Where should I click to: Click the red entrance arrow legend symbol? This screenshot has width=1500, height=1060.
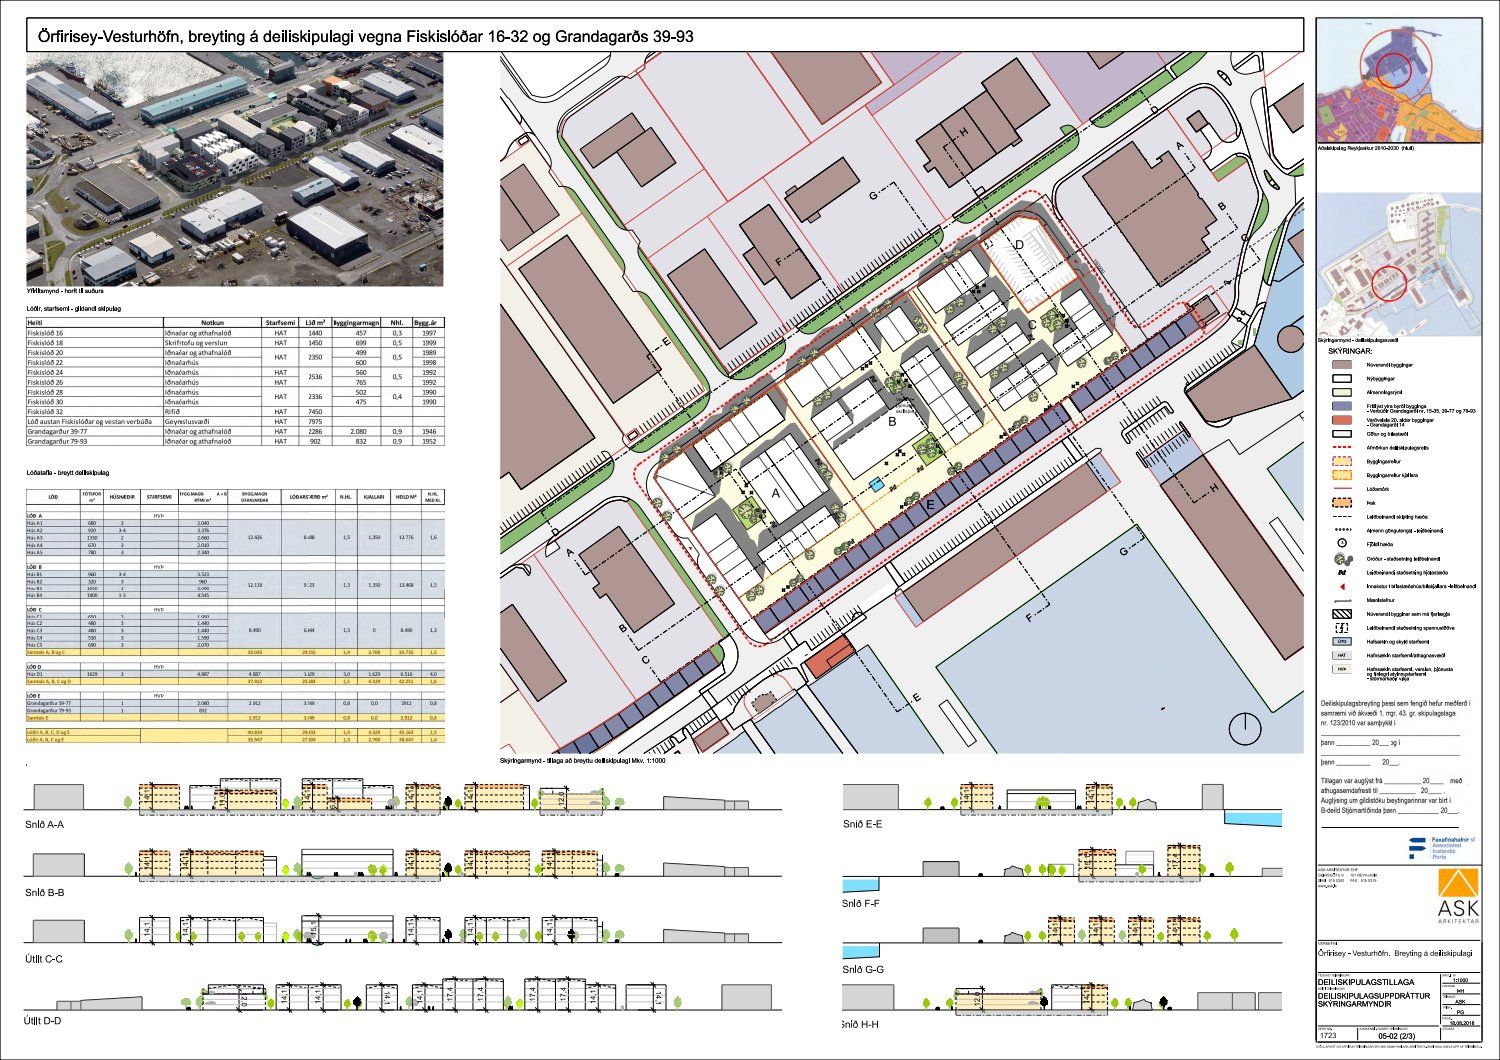coord(1342,586)
